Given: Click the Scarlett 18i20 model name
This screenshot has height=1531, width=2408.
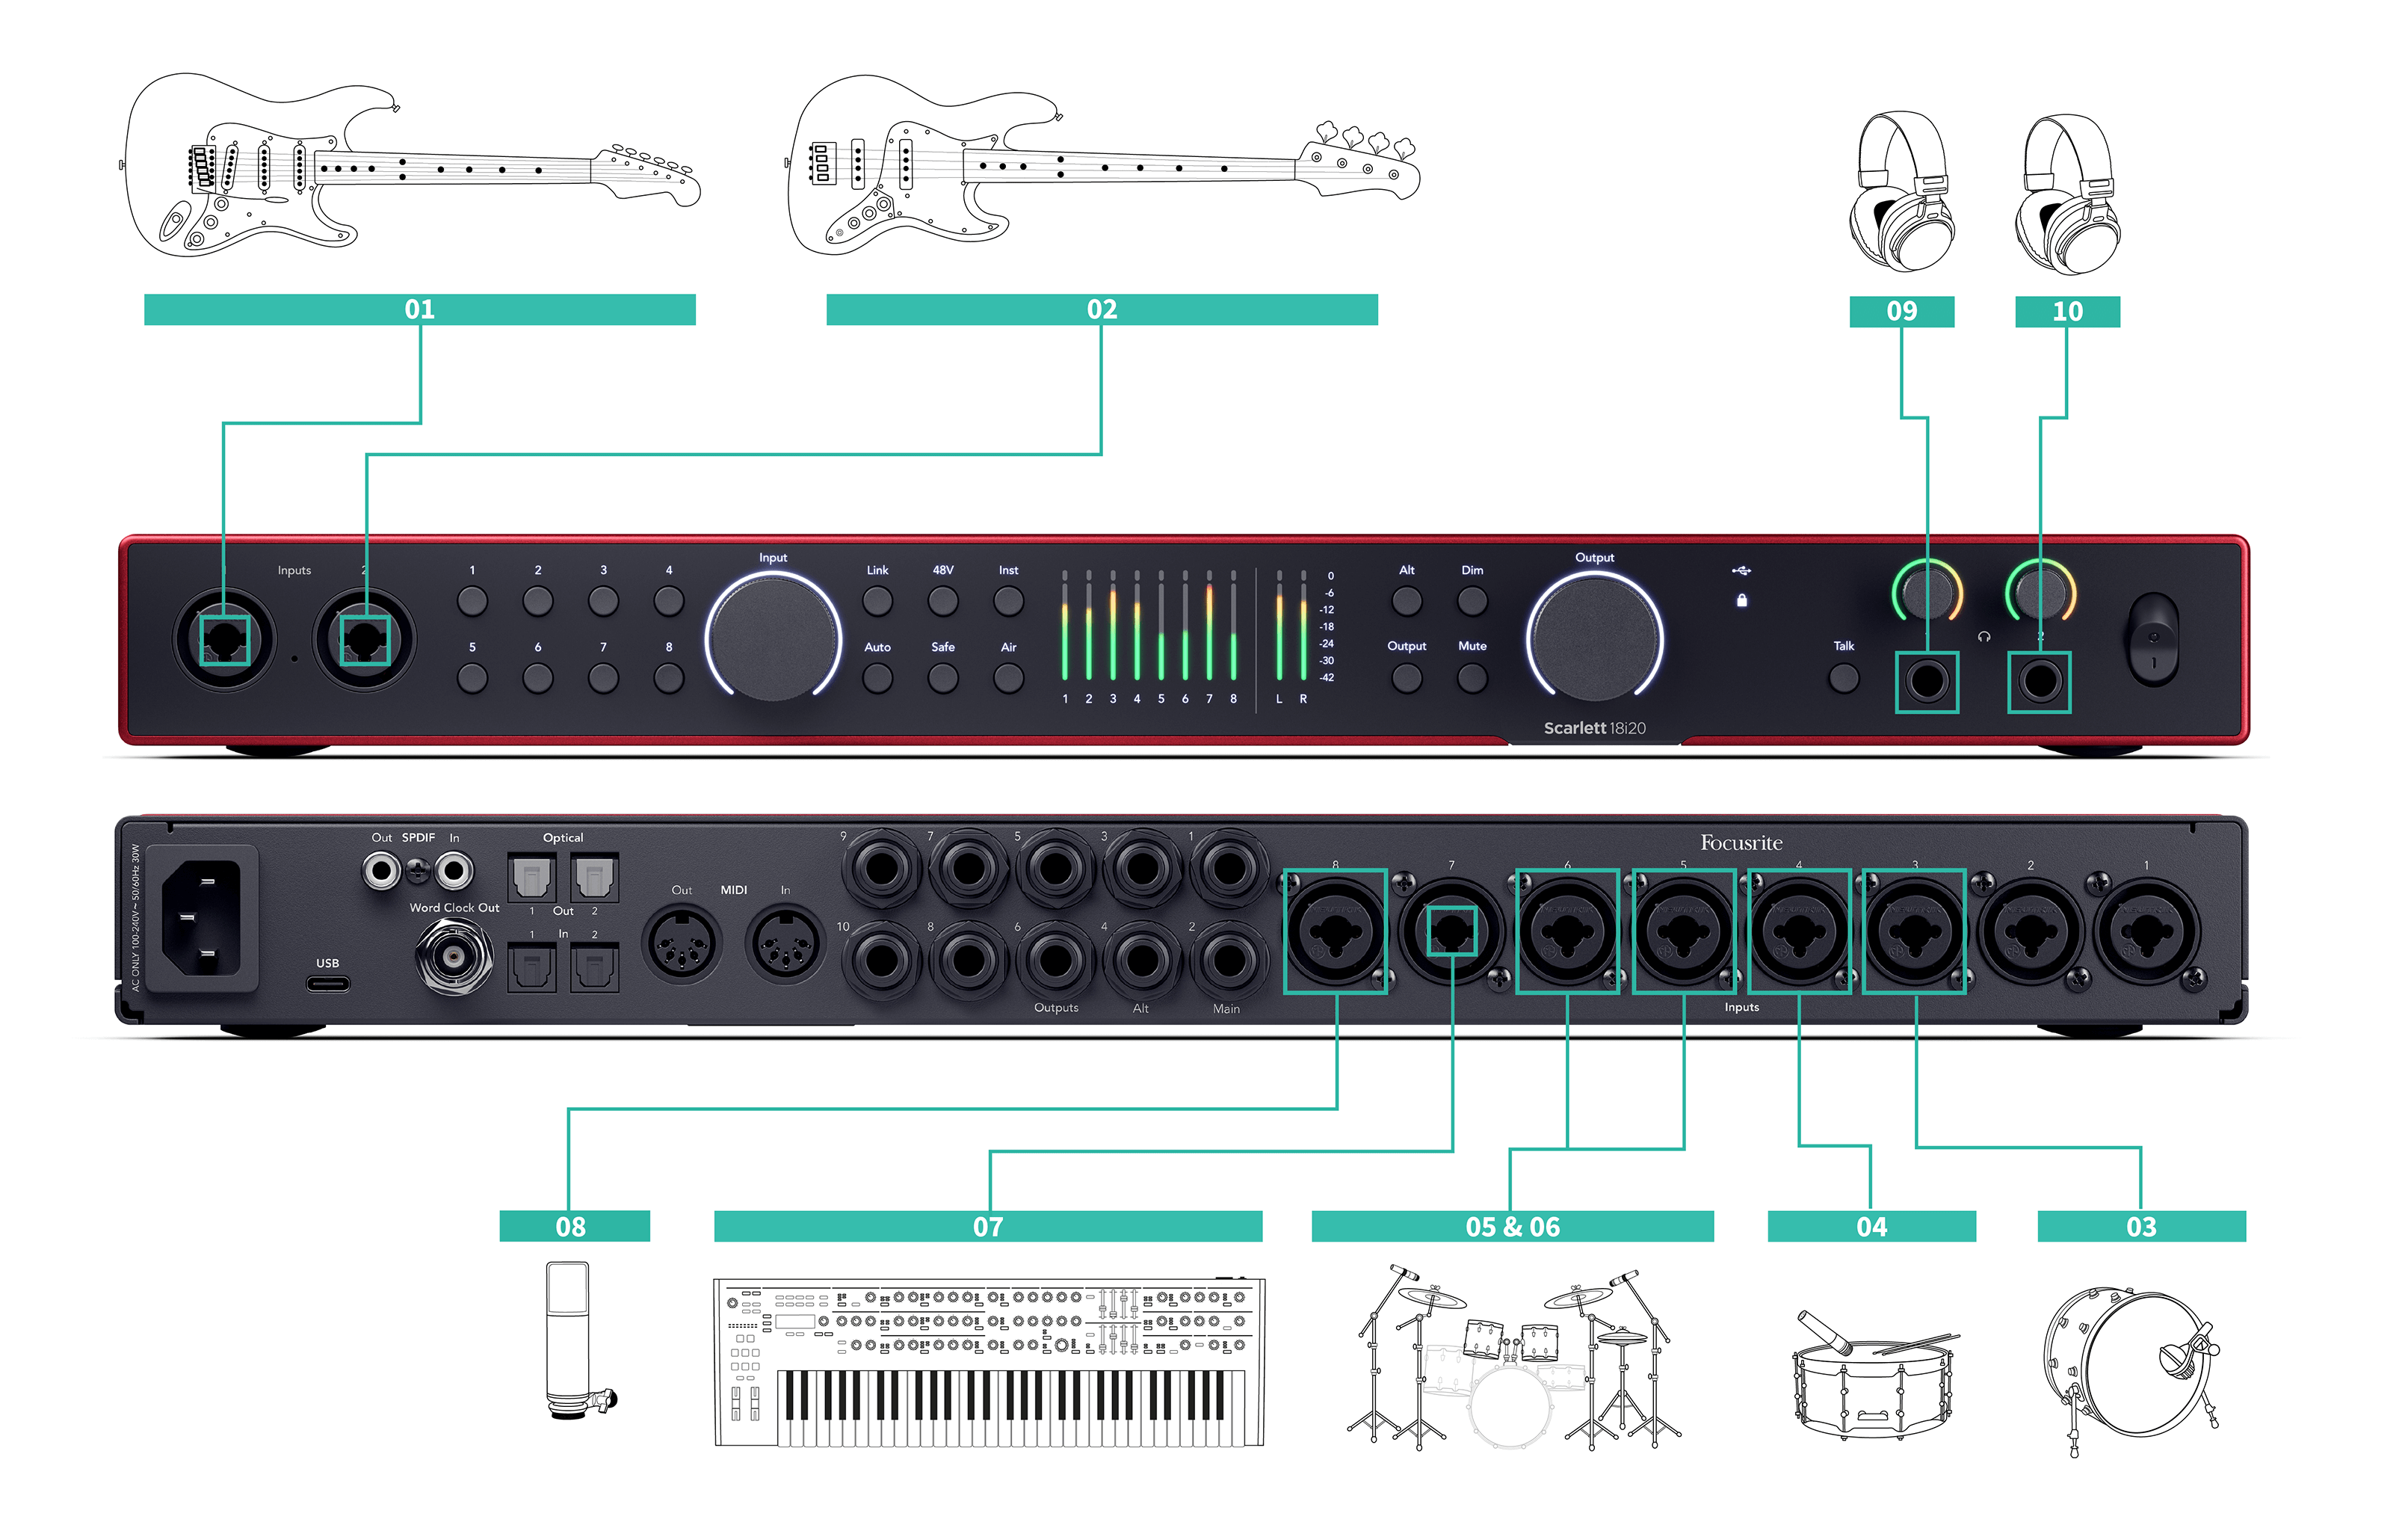Looking at the screenshot, I should pos(1594,728).
